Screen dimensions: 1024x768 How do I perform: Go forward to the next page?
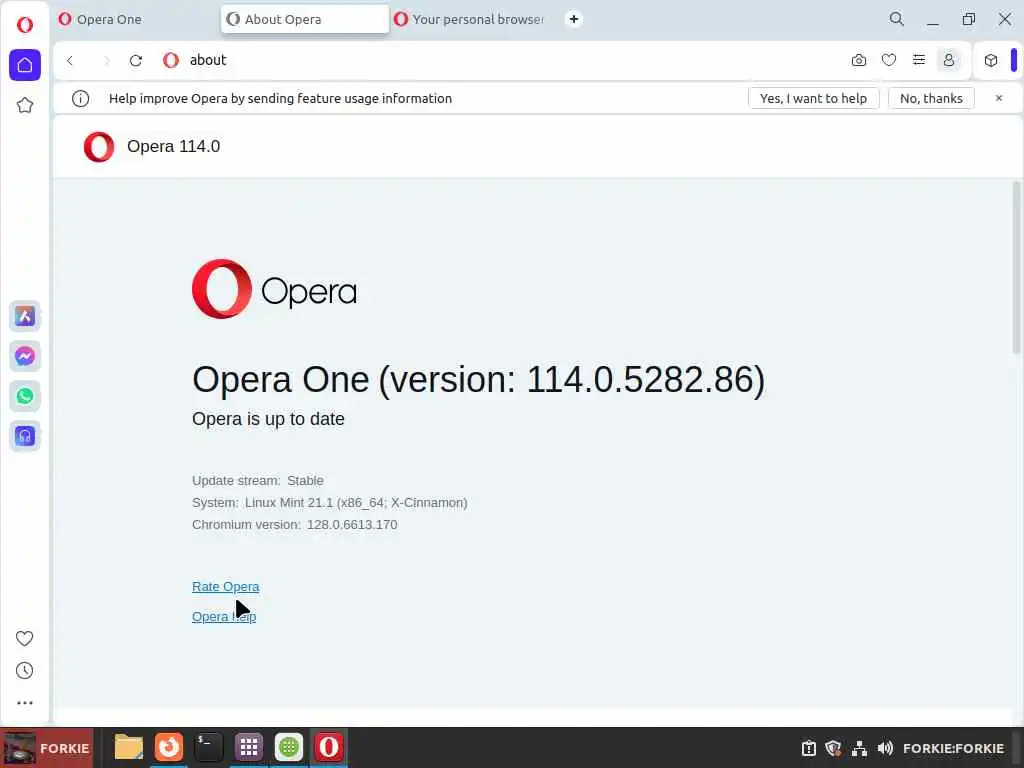click(106, 60)
